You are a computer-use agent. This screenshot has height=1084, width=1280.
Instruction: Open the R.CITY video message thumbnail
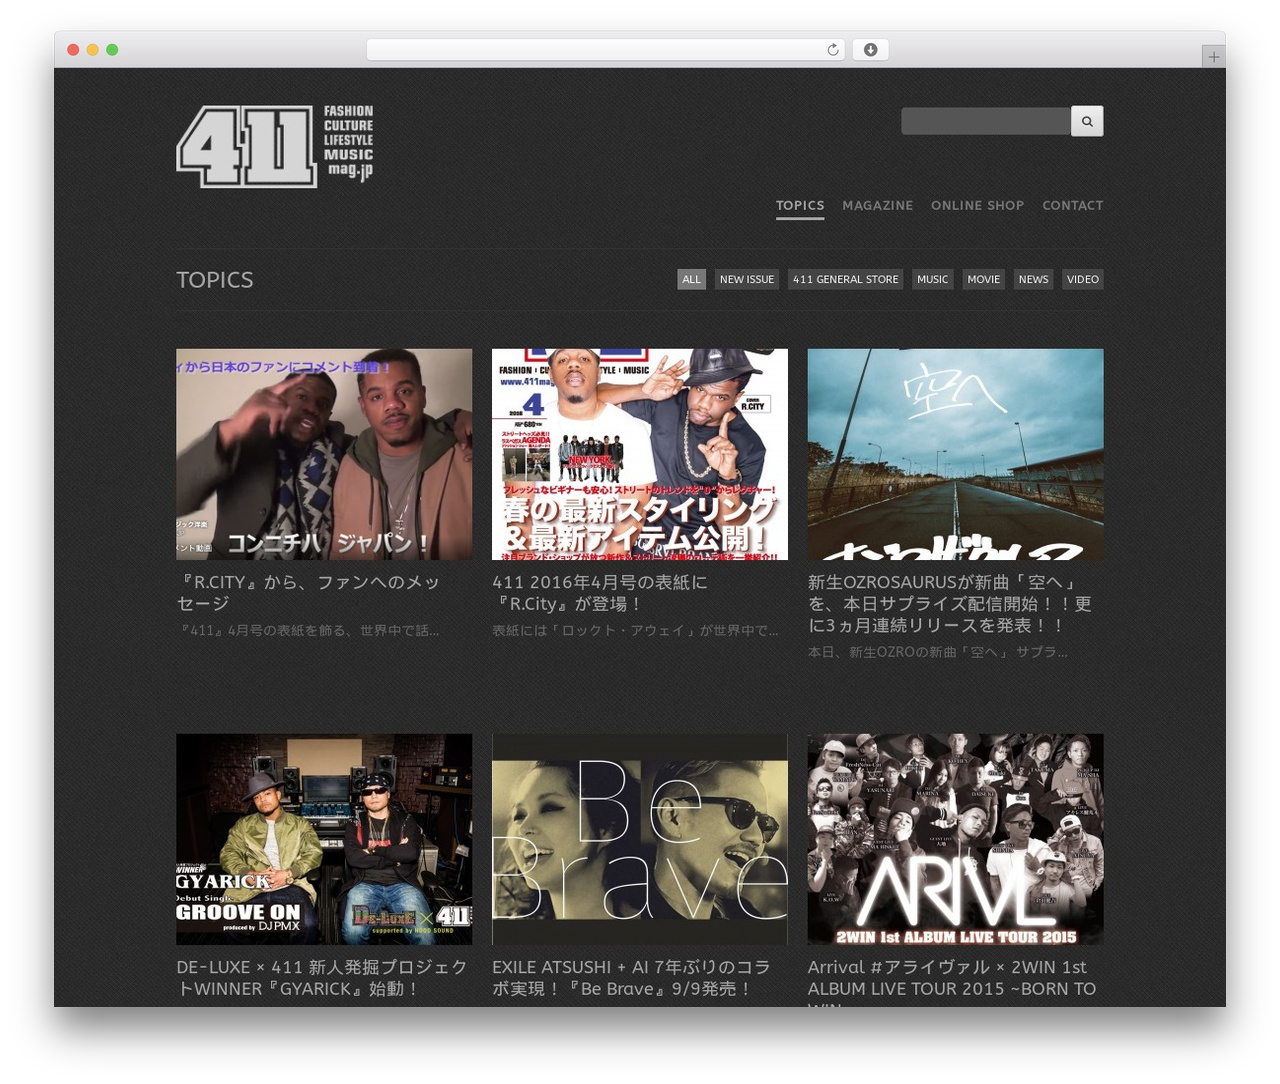click(324, 454)
